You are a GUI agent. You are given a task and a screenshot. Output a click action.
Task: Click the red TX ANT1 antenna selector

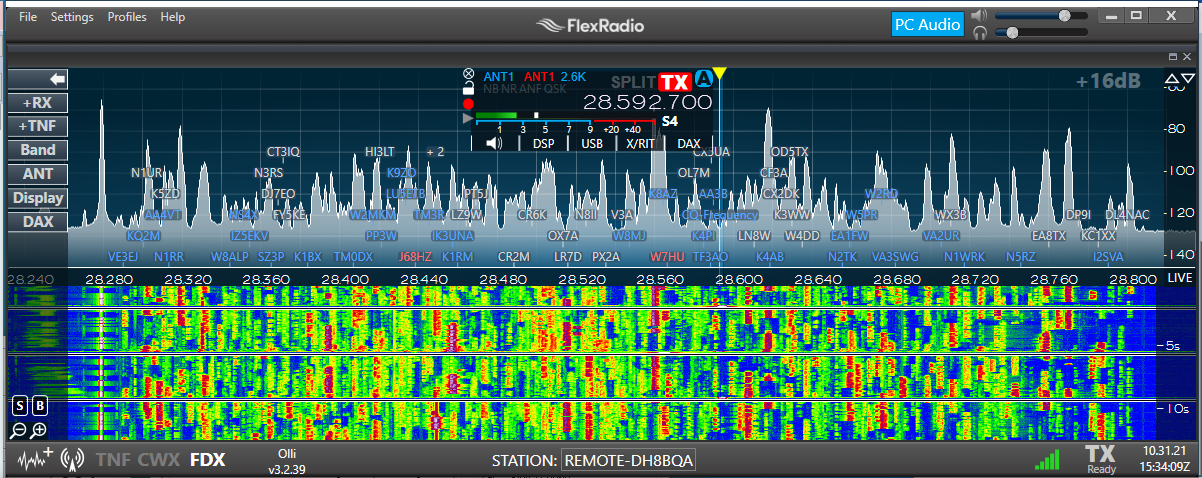coord(539,76)
